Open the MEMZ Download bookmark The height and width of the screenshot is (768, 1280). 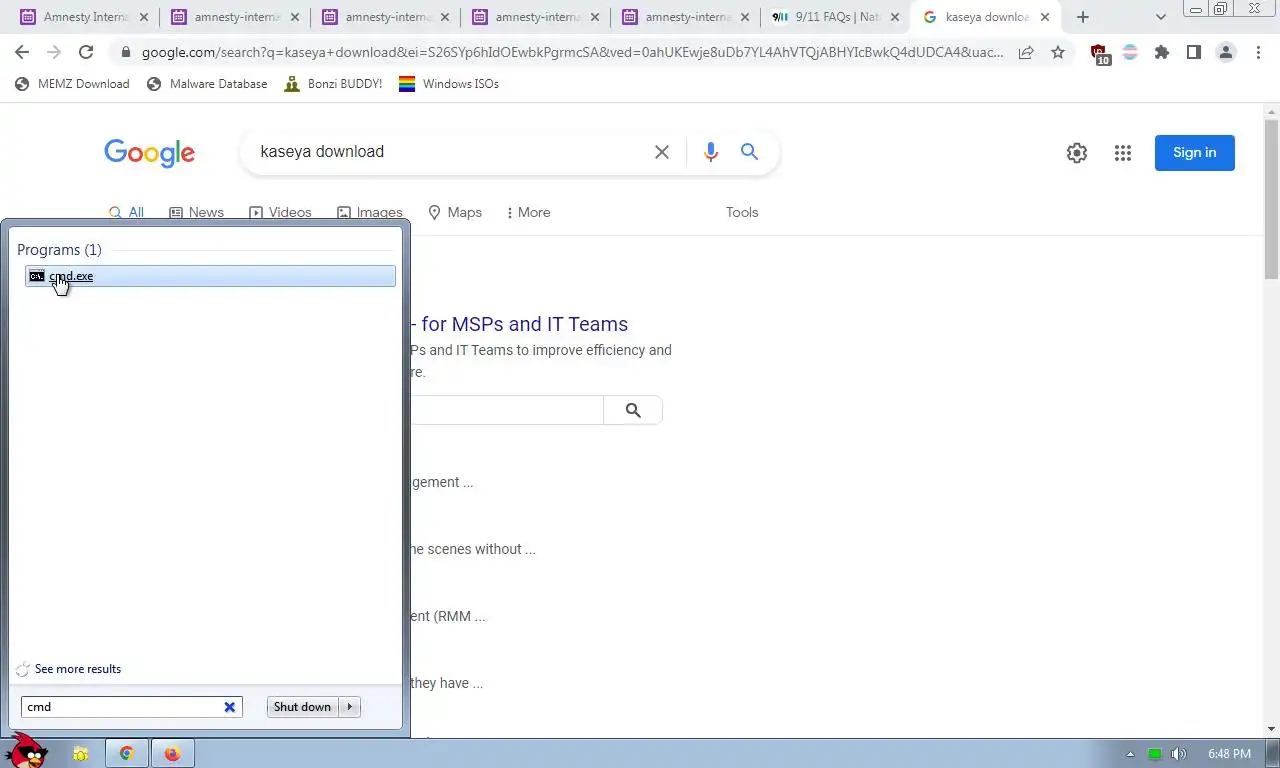tap(72, 84)
